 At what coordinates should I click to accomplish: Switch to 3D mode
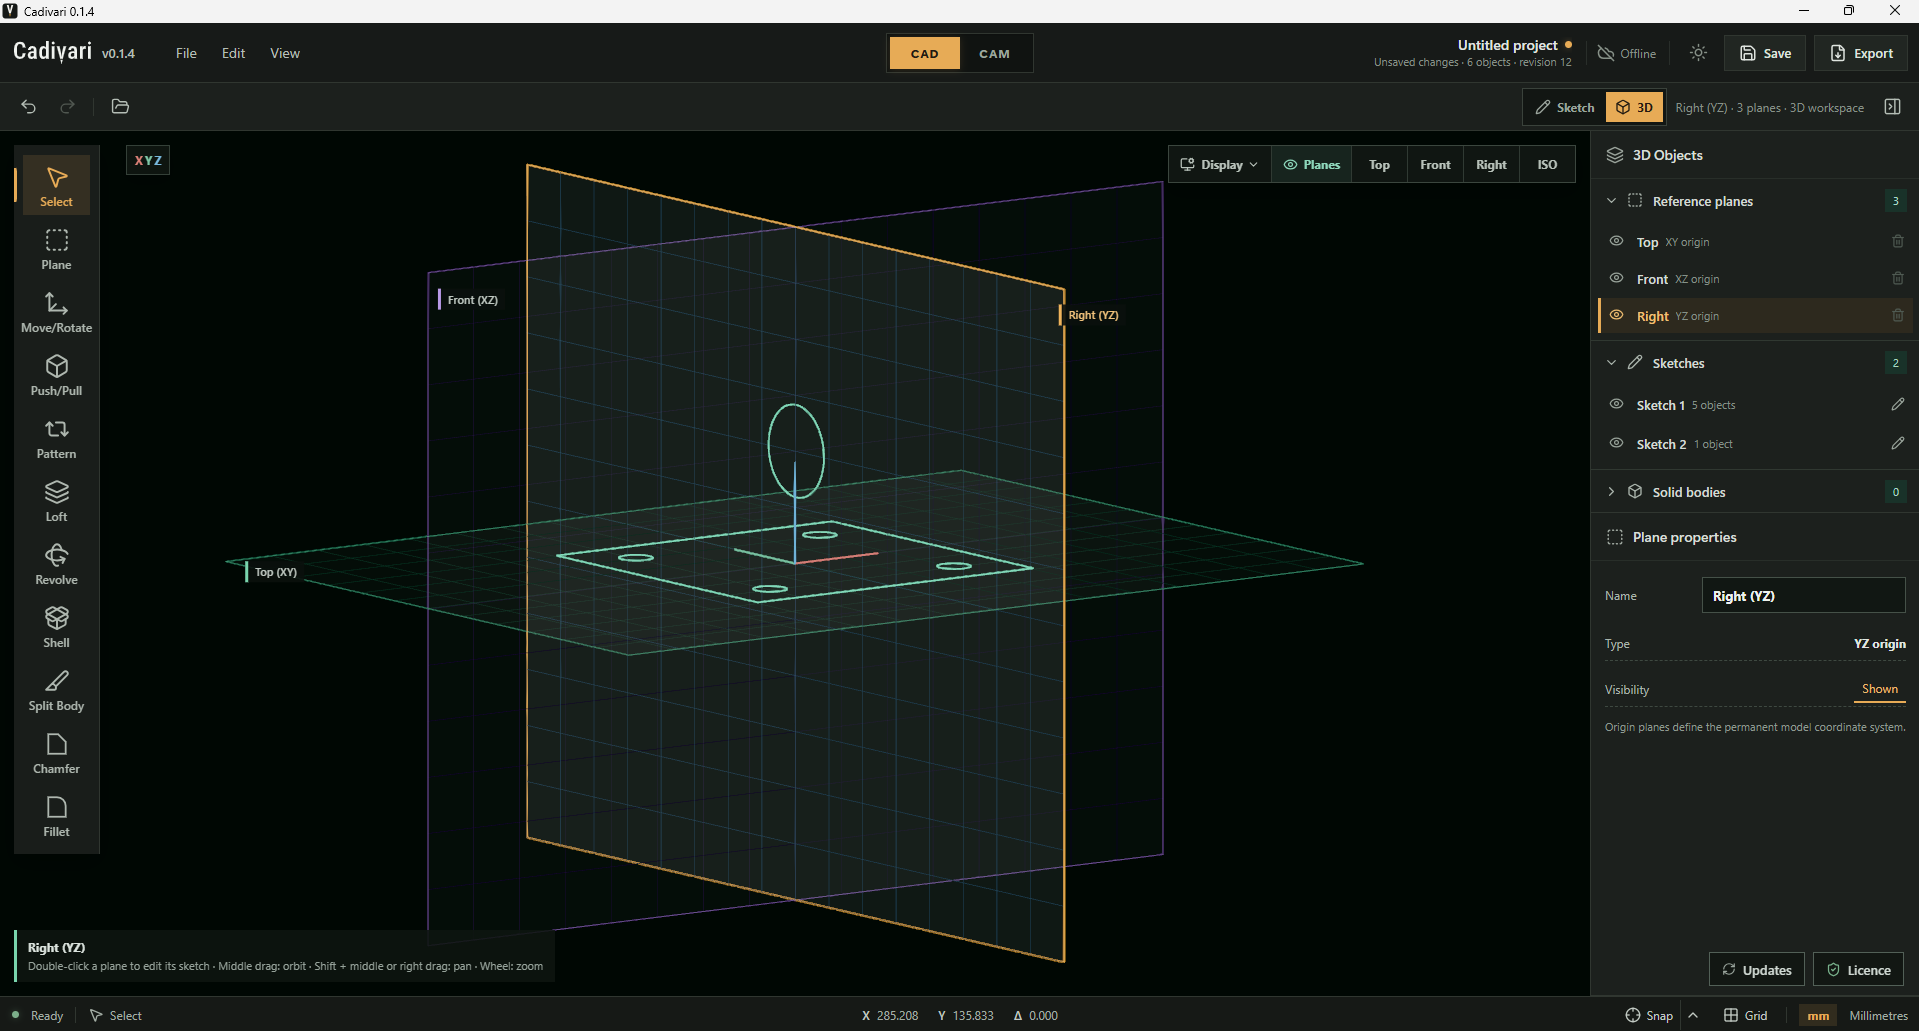pos(1634,107)
